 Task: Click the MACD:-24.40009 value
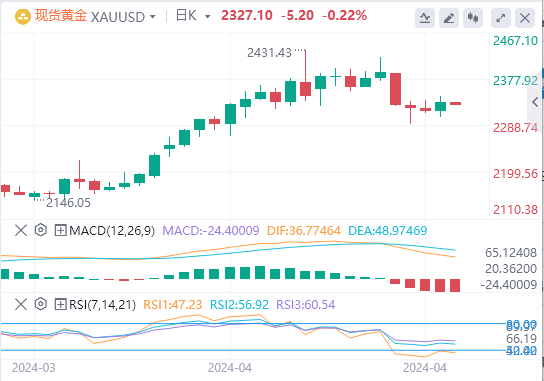pyautogui.click(x=211, y=231)
